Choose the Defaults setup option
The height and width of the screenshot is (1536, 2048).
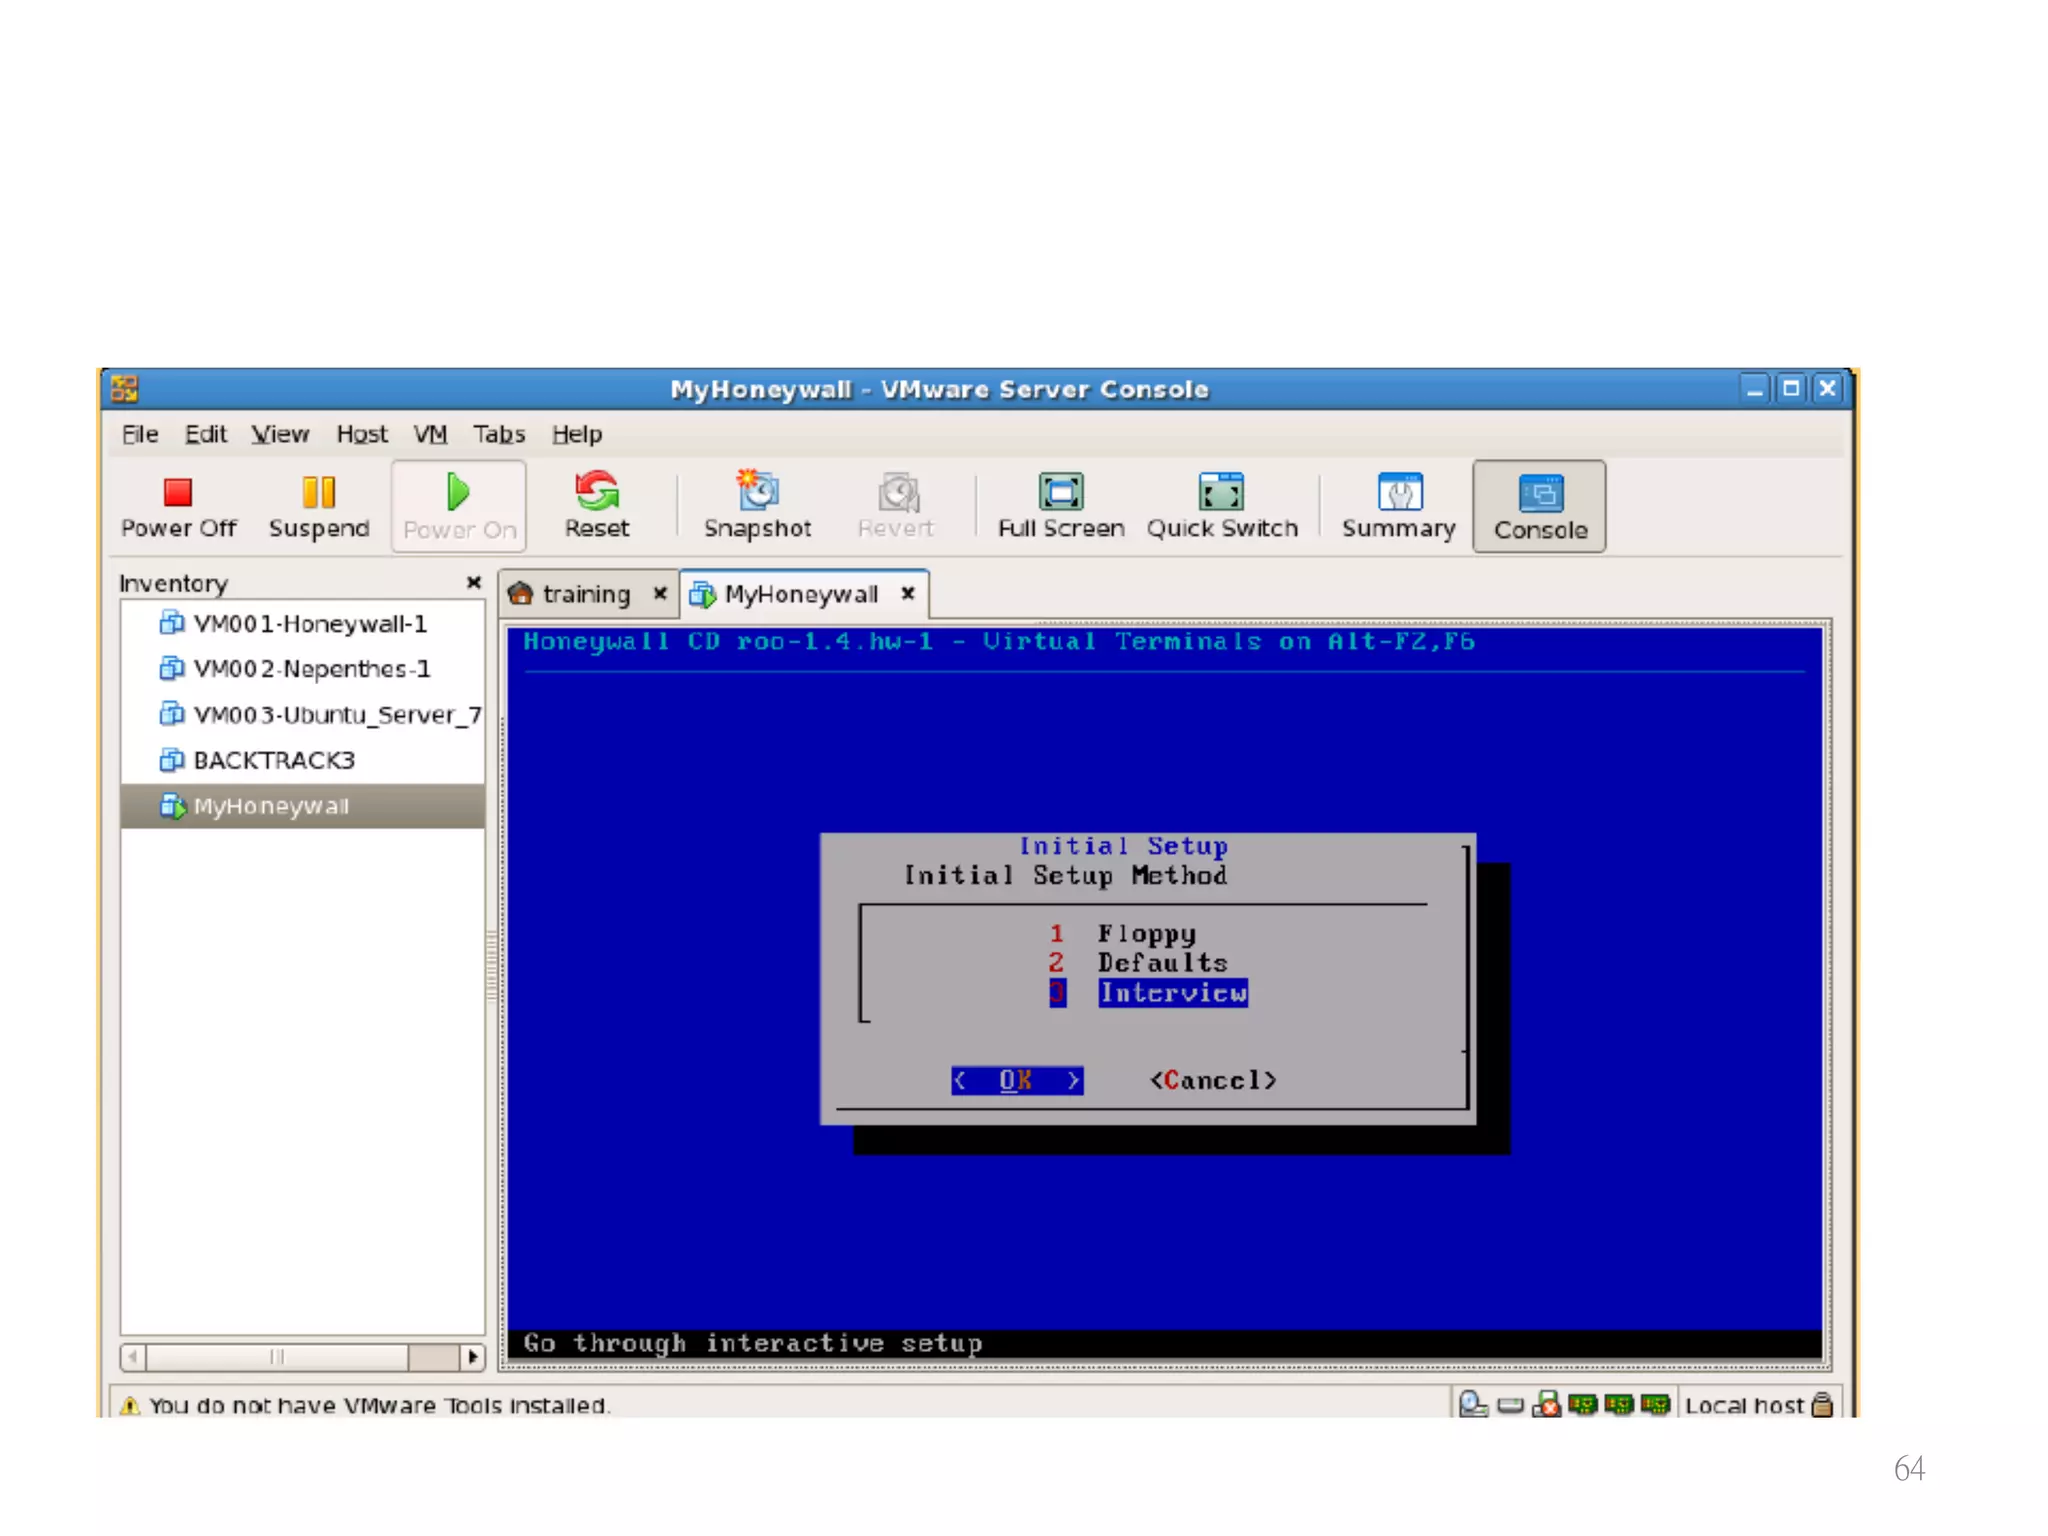(x=1162, y=963)
